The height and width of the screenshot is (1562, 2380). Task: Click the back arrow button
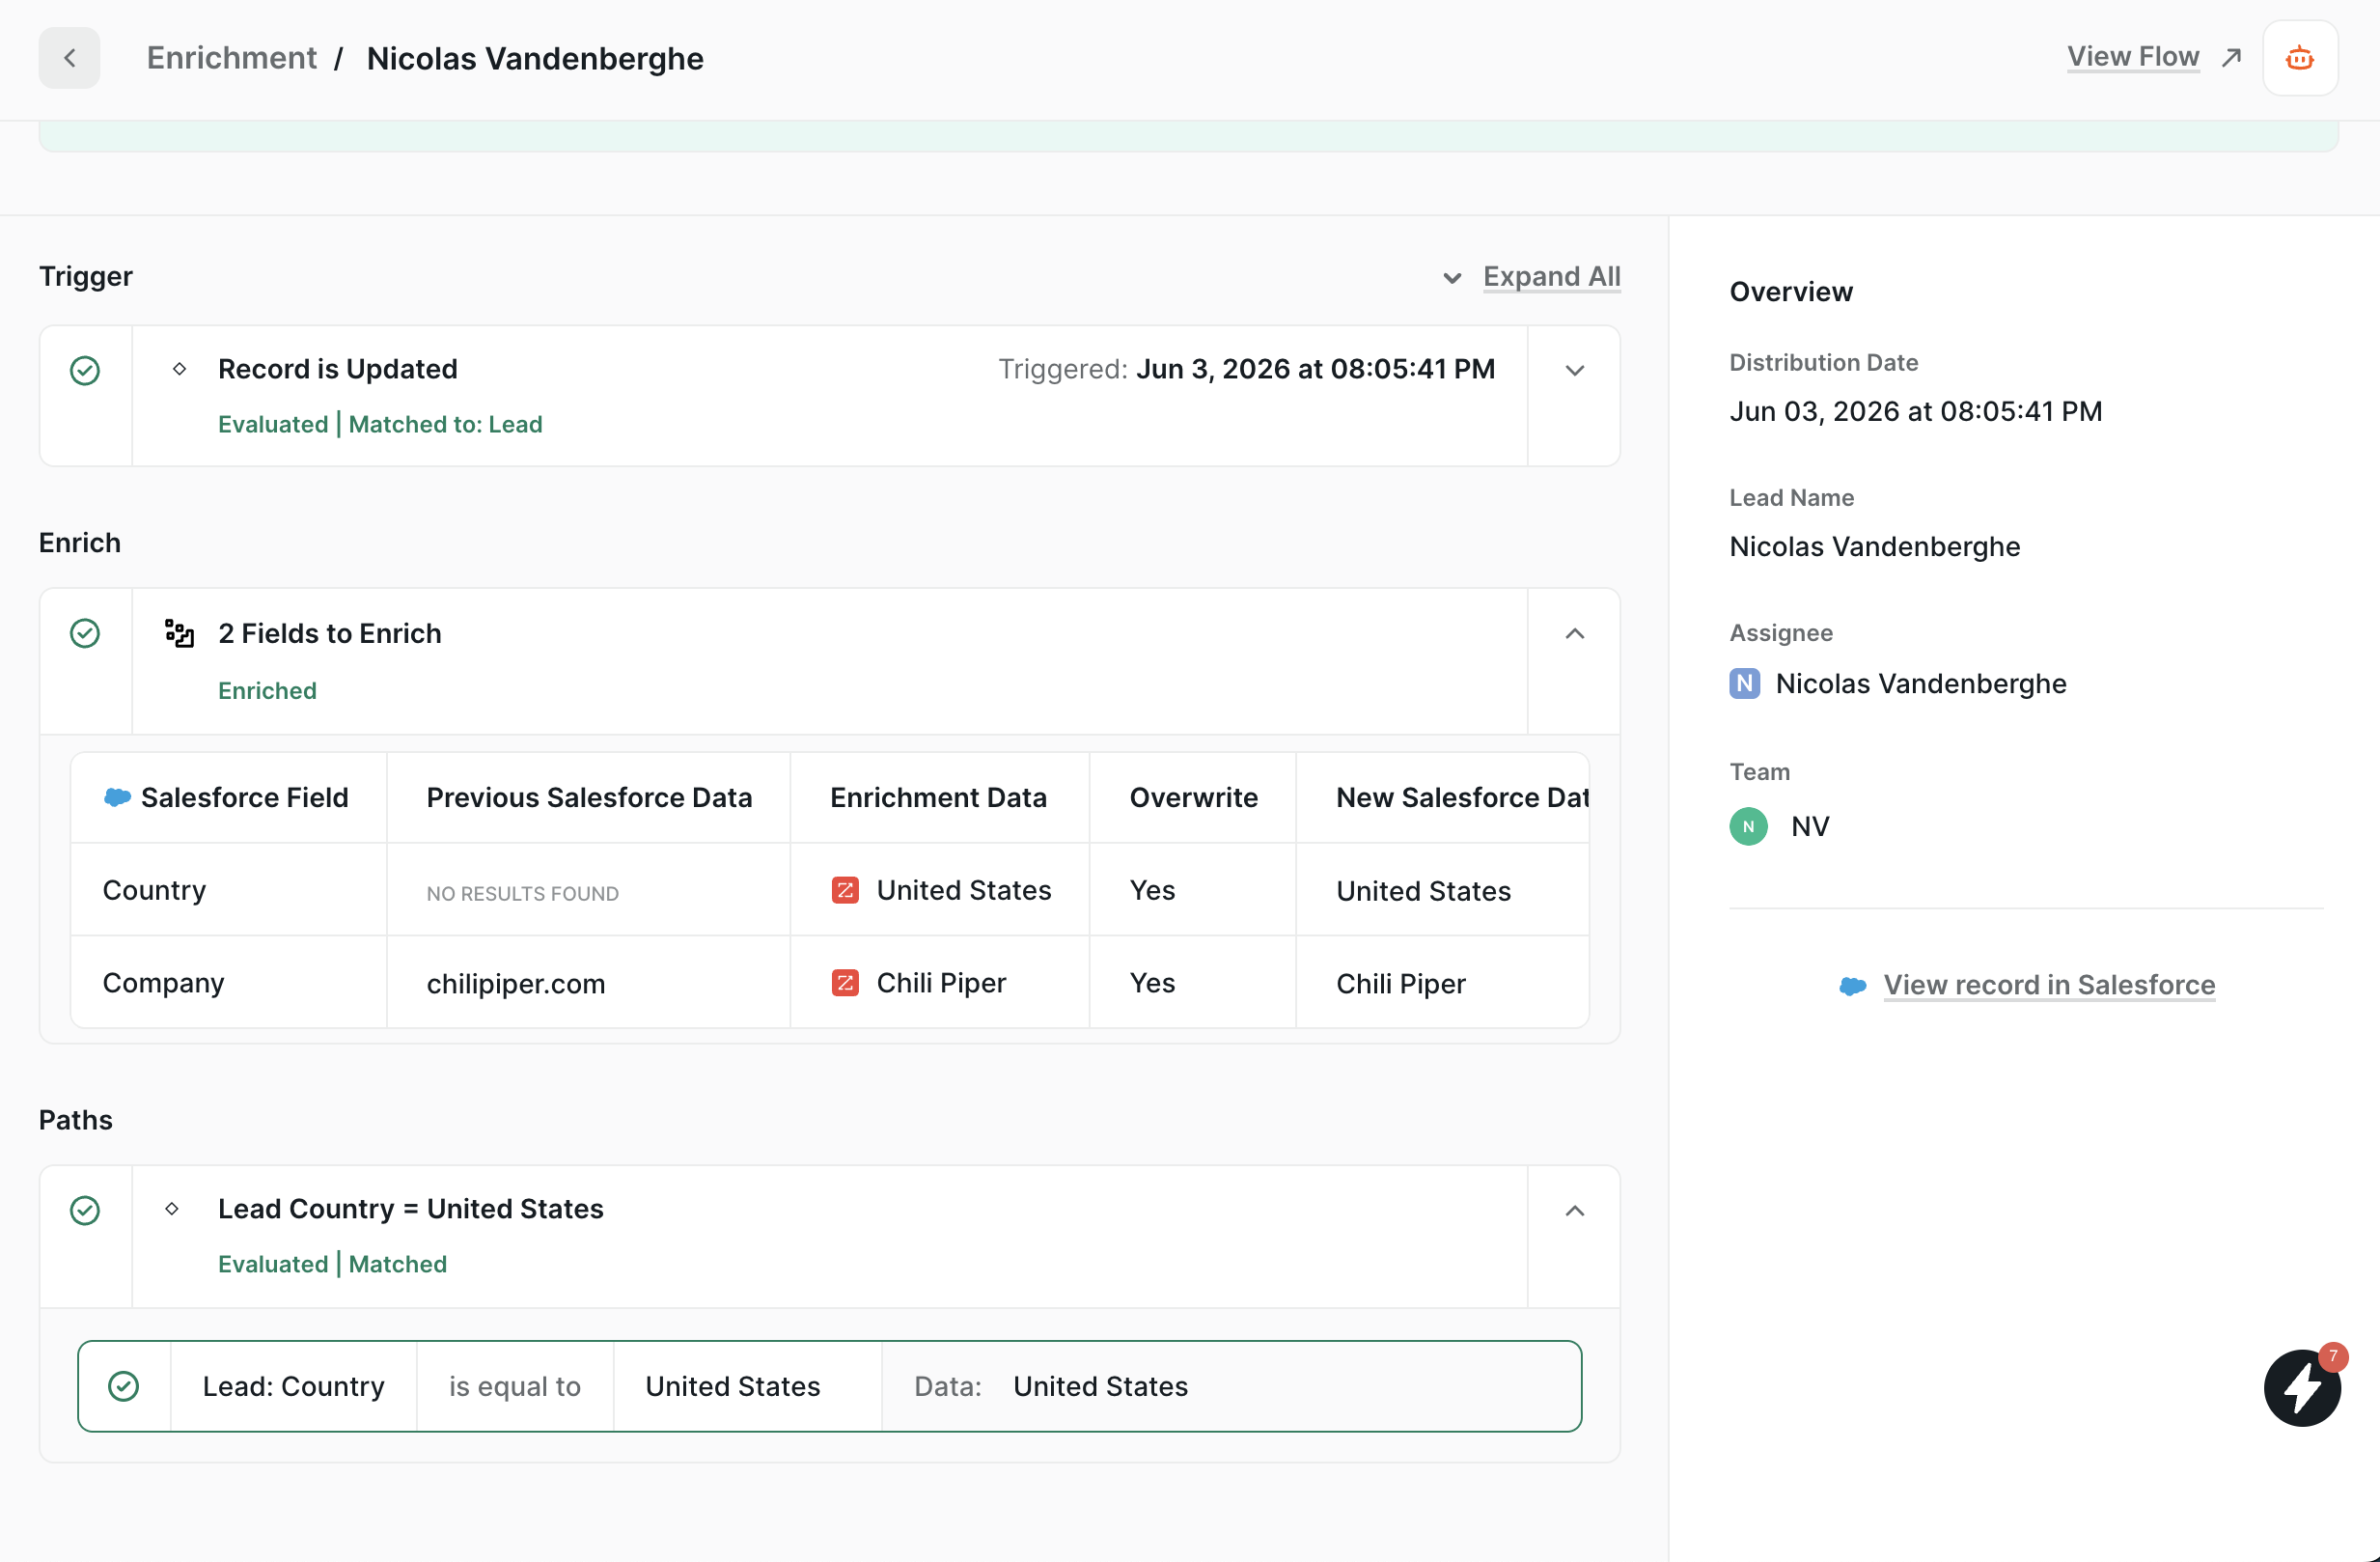tap(69, 58)
